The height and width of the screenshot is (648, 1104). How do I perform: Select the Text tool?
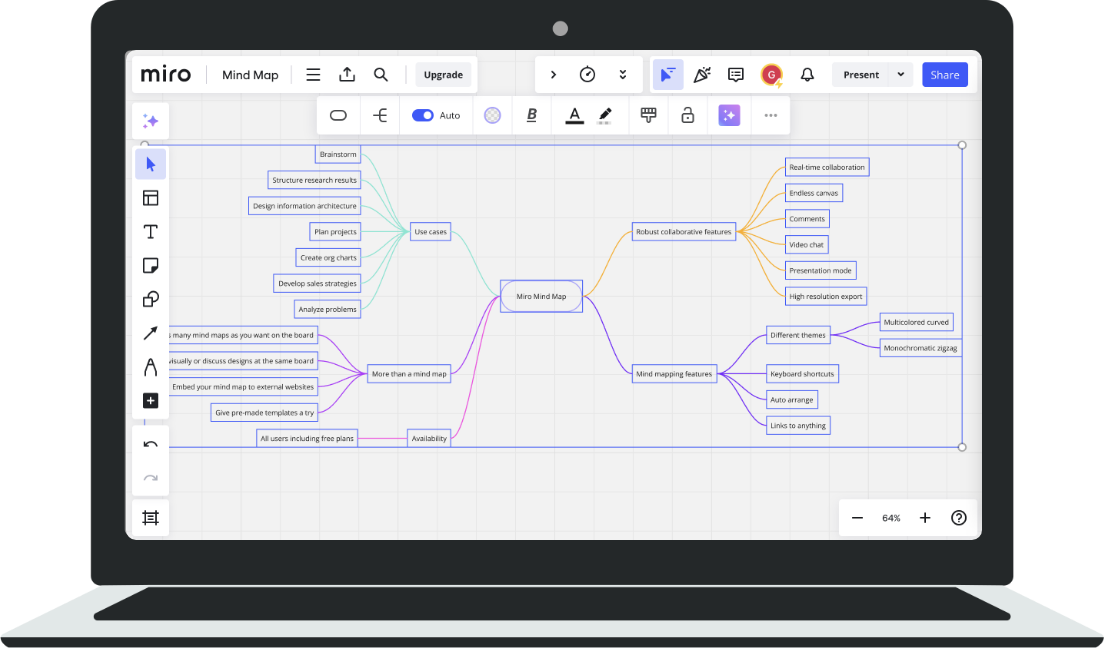151,232
